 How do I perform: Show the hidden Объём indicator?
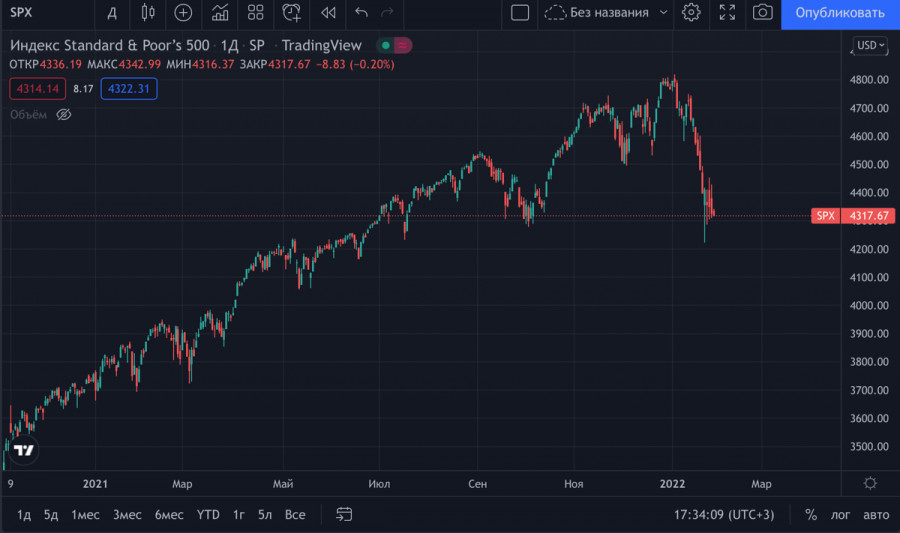[x=64, y=115]
